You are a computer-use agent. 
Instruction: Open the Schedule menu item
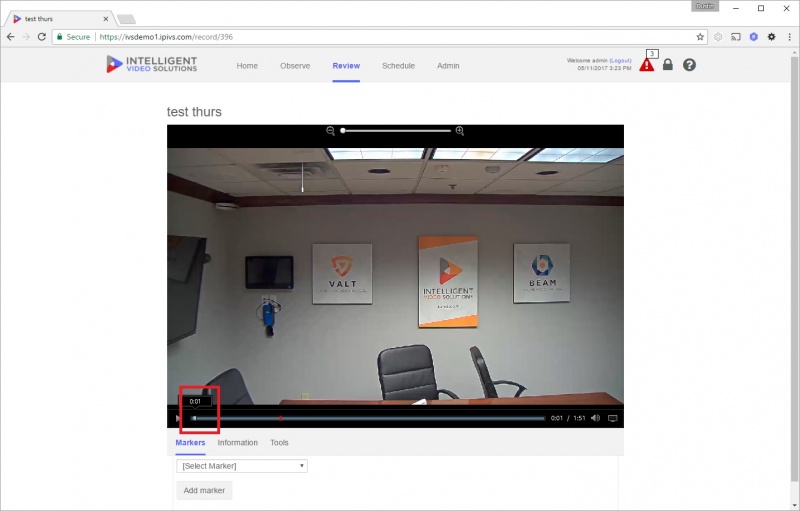click(398, 66)
